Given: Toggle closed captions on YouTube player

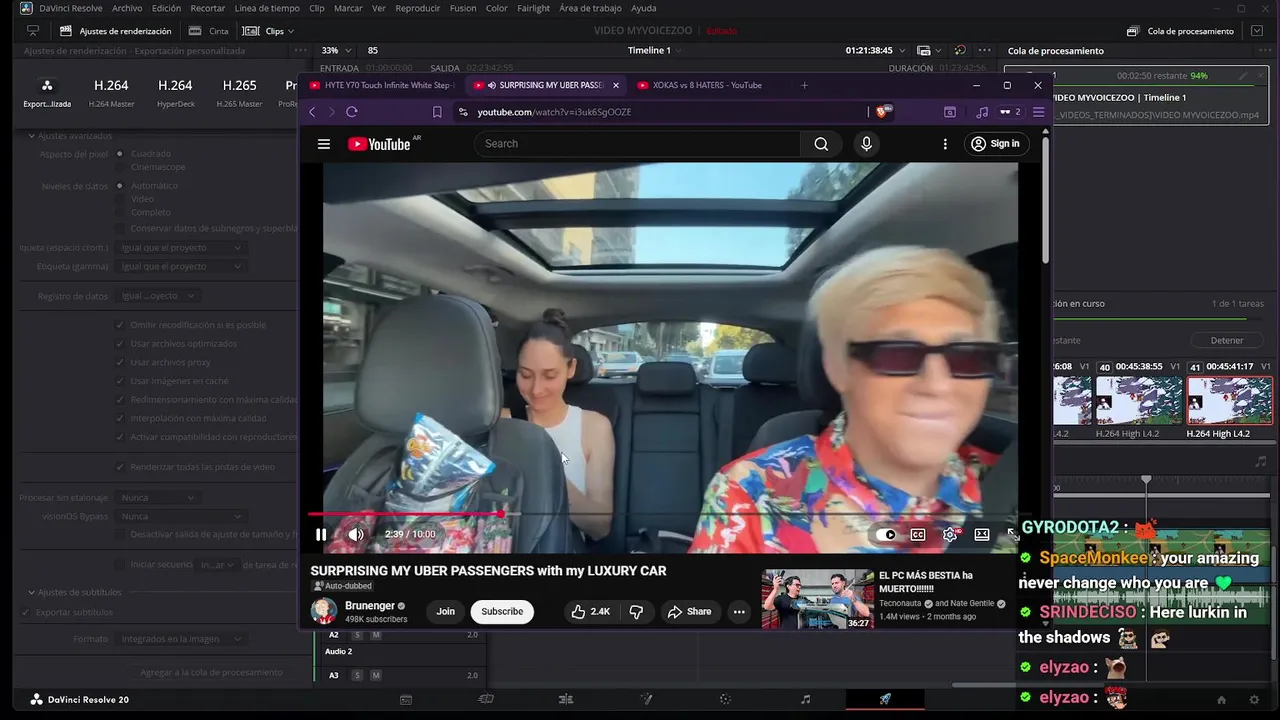Looking at the screenshot, I should pyautogui.click(x=918, y=534).
